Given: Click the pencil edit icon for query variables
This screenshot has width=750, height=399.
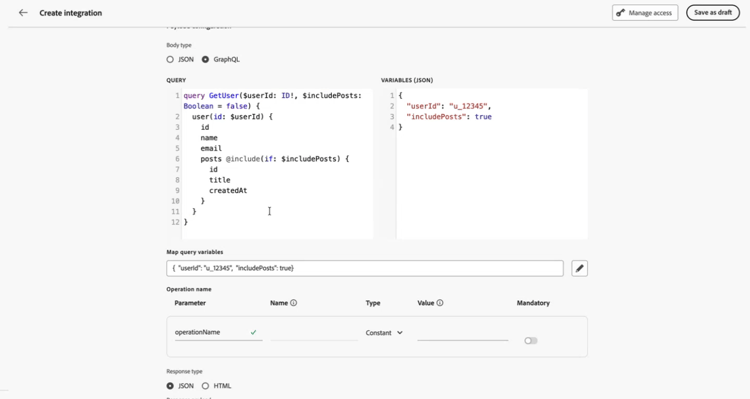Looking at the screenshot, I should point(579,268).
